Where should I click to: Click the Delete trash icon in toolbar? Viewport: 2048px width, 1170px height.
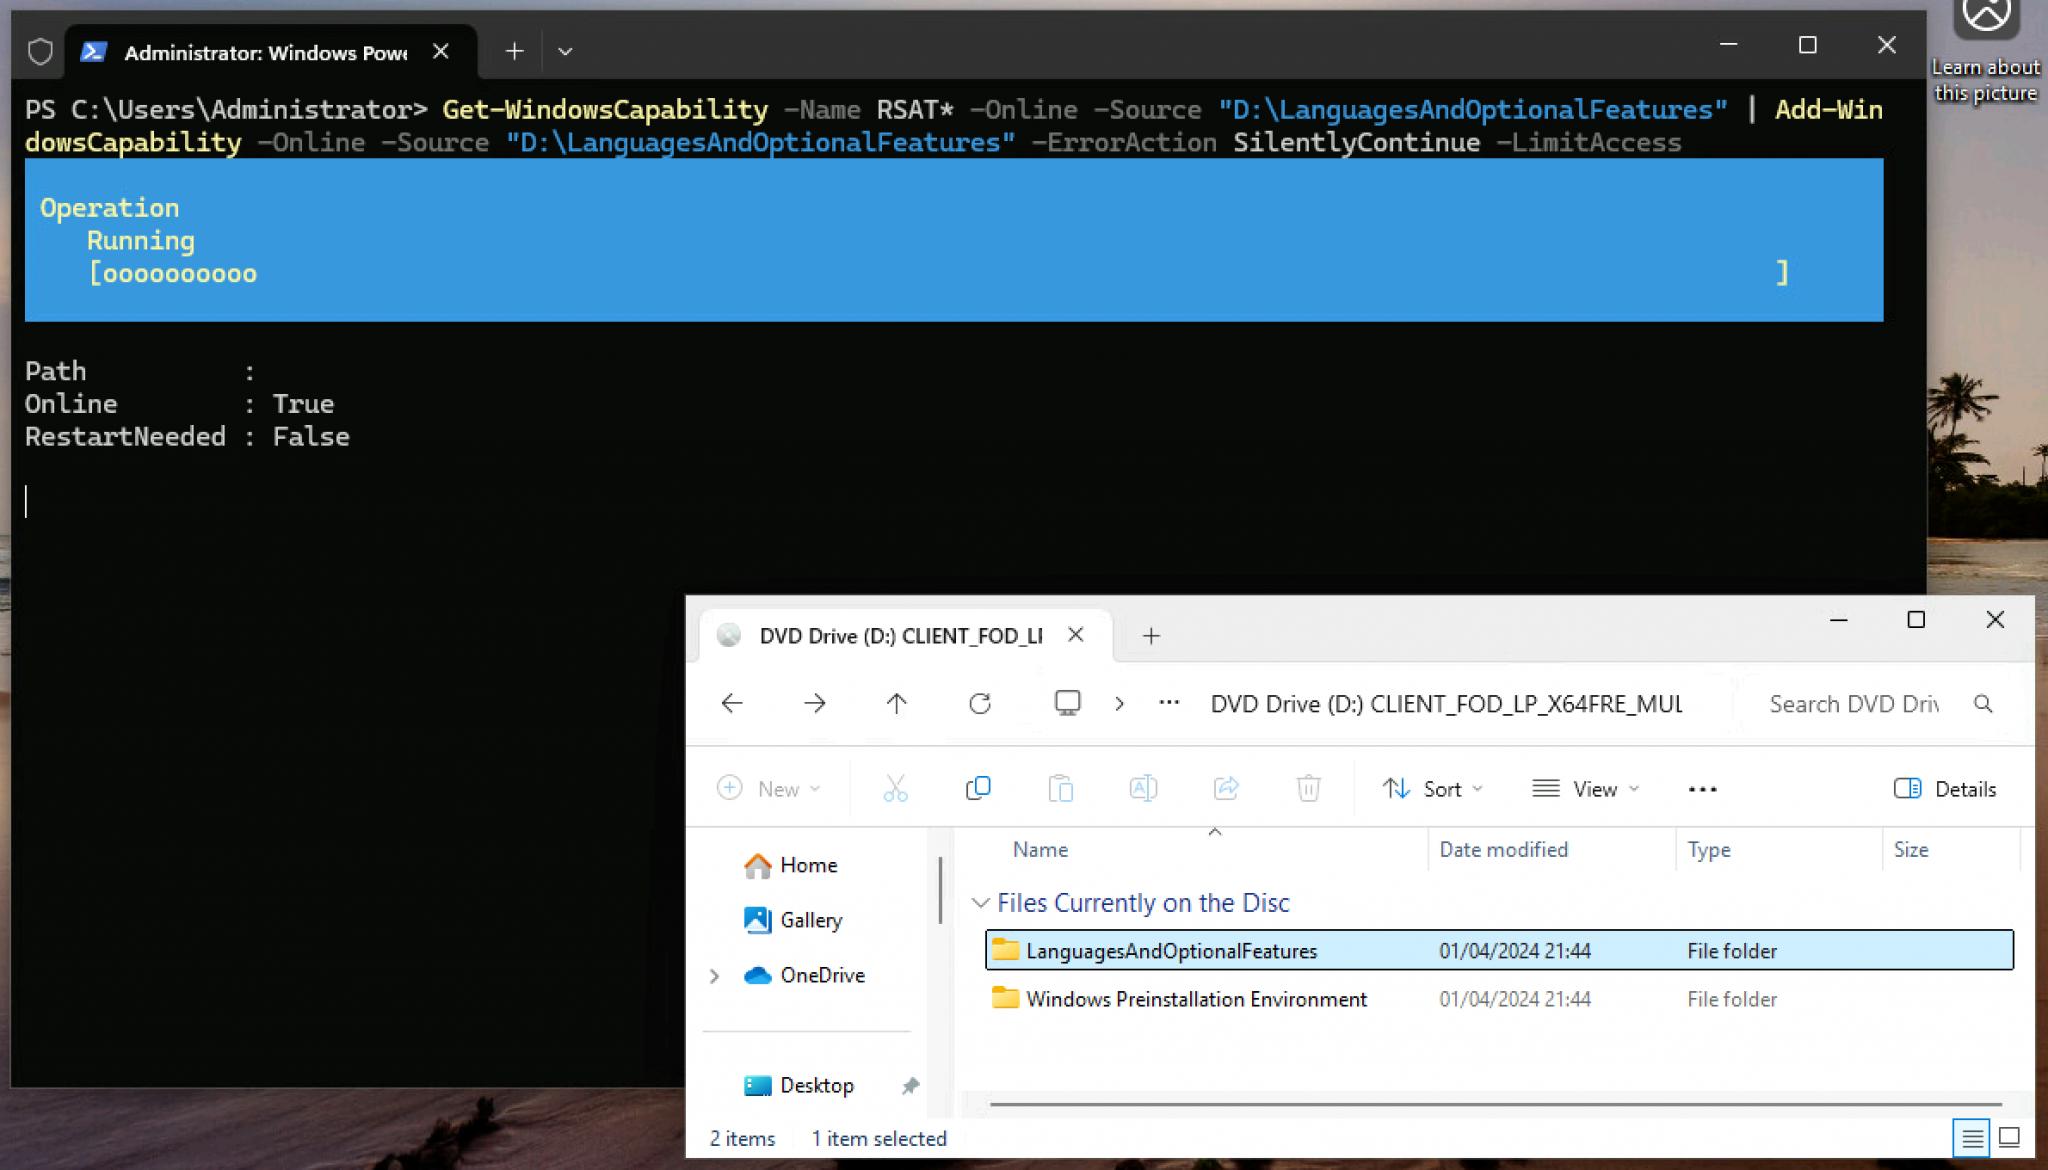(1308, 789)
